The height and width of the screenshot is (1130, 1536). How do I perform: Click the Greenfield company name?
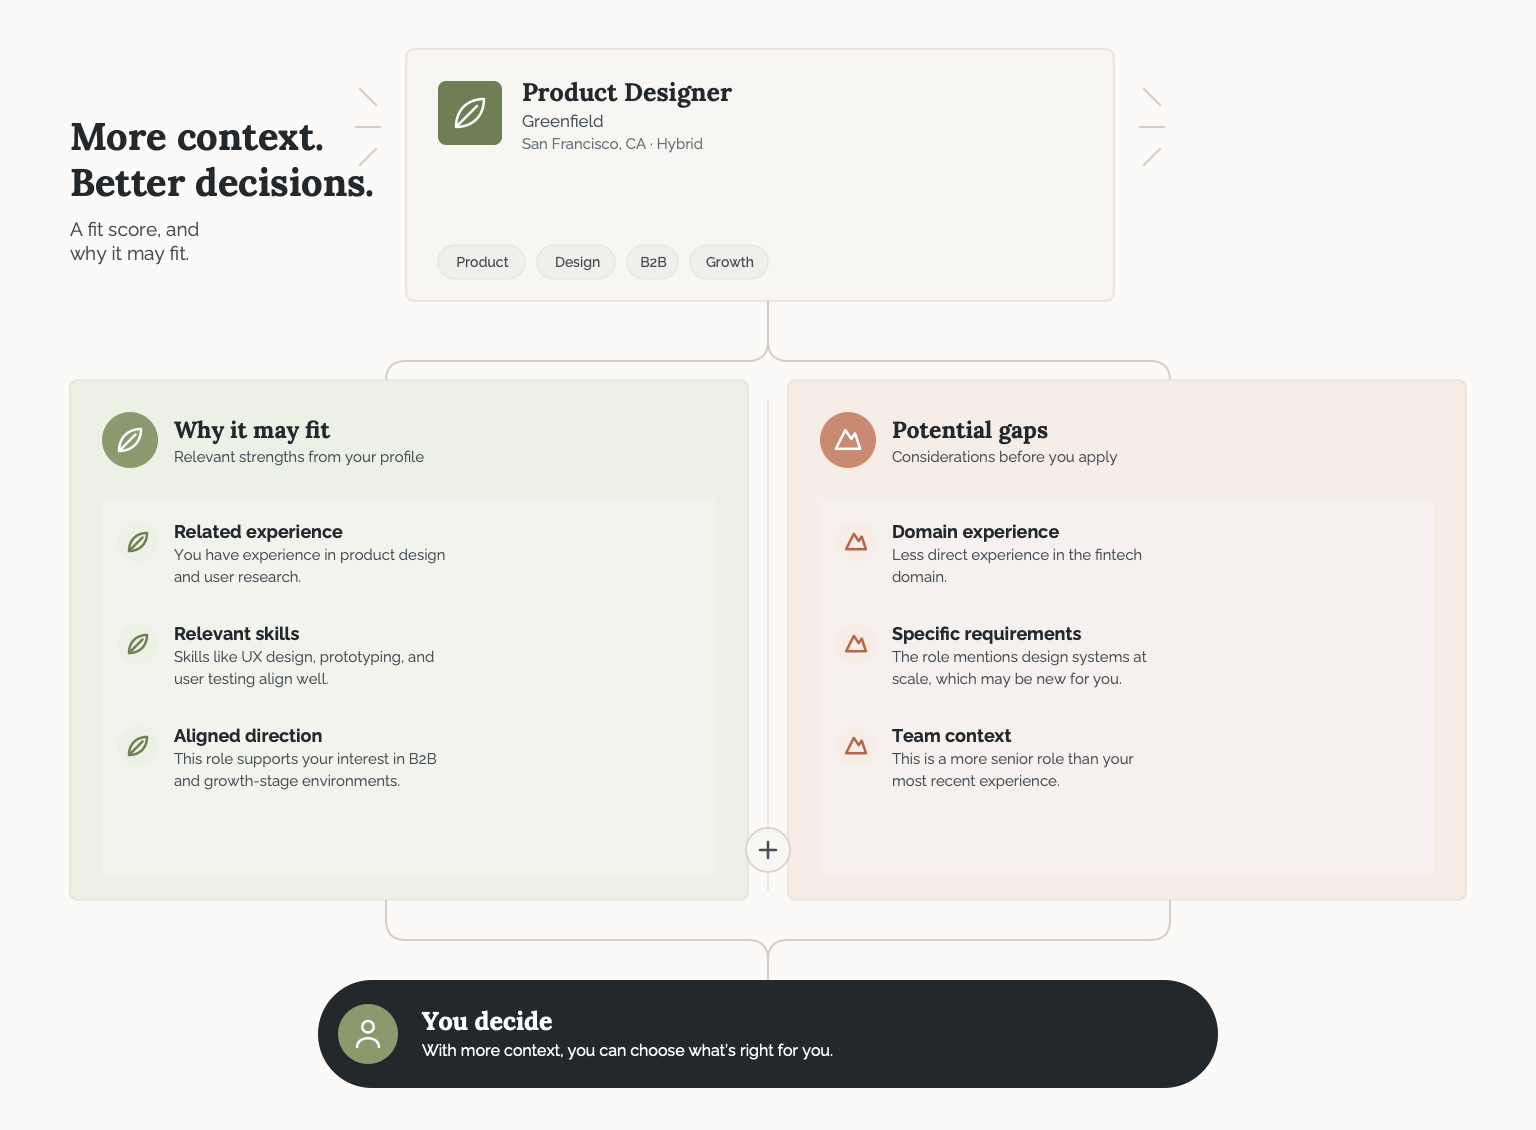pos(563,121)
